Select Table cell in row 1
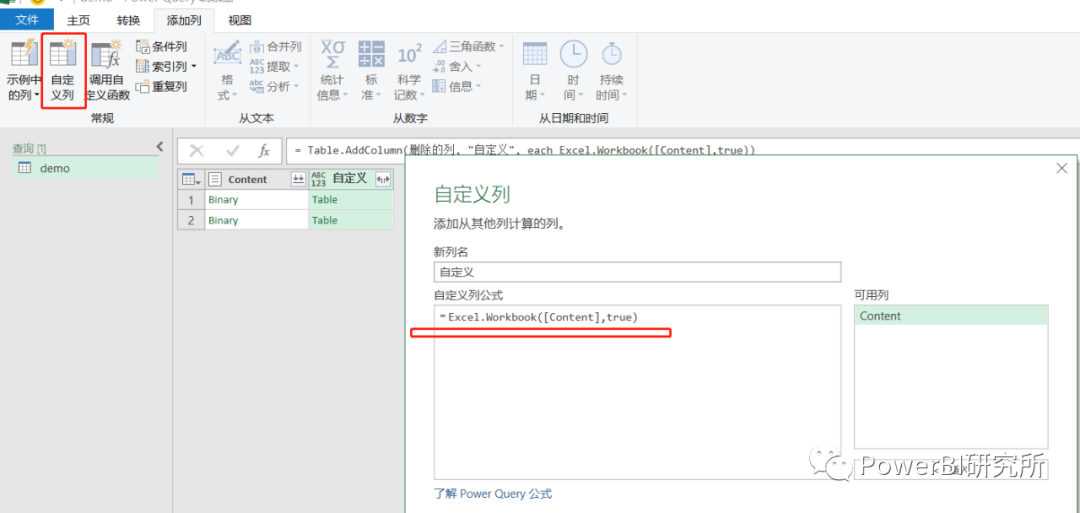The height and width of the screenshot is (513, 1080). [351, 200]
